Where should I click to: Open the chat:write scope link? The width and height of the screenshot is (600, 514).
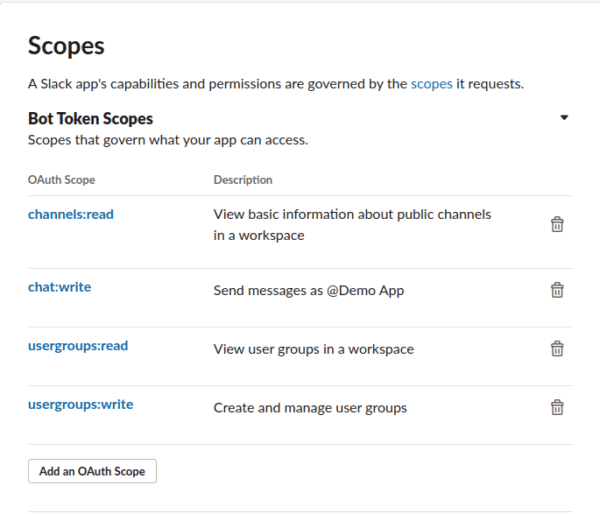59,287
